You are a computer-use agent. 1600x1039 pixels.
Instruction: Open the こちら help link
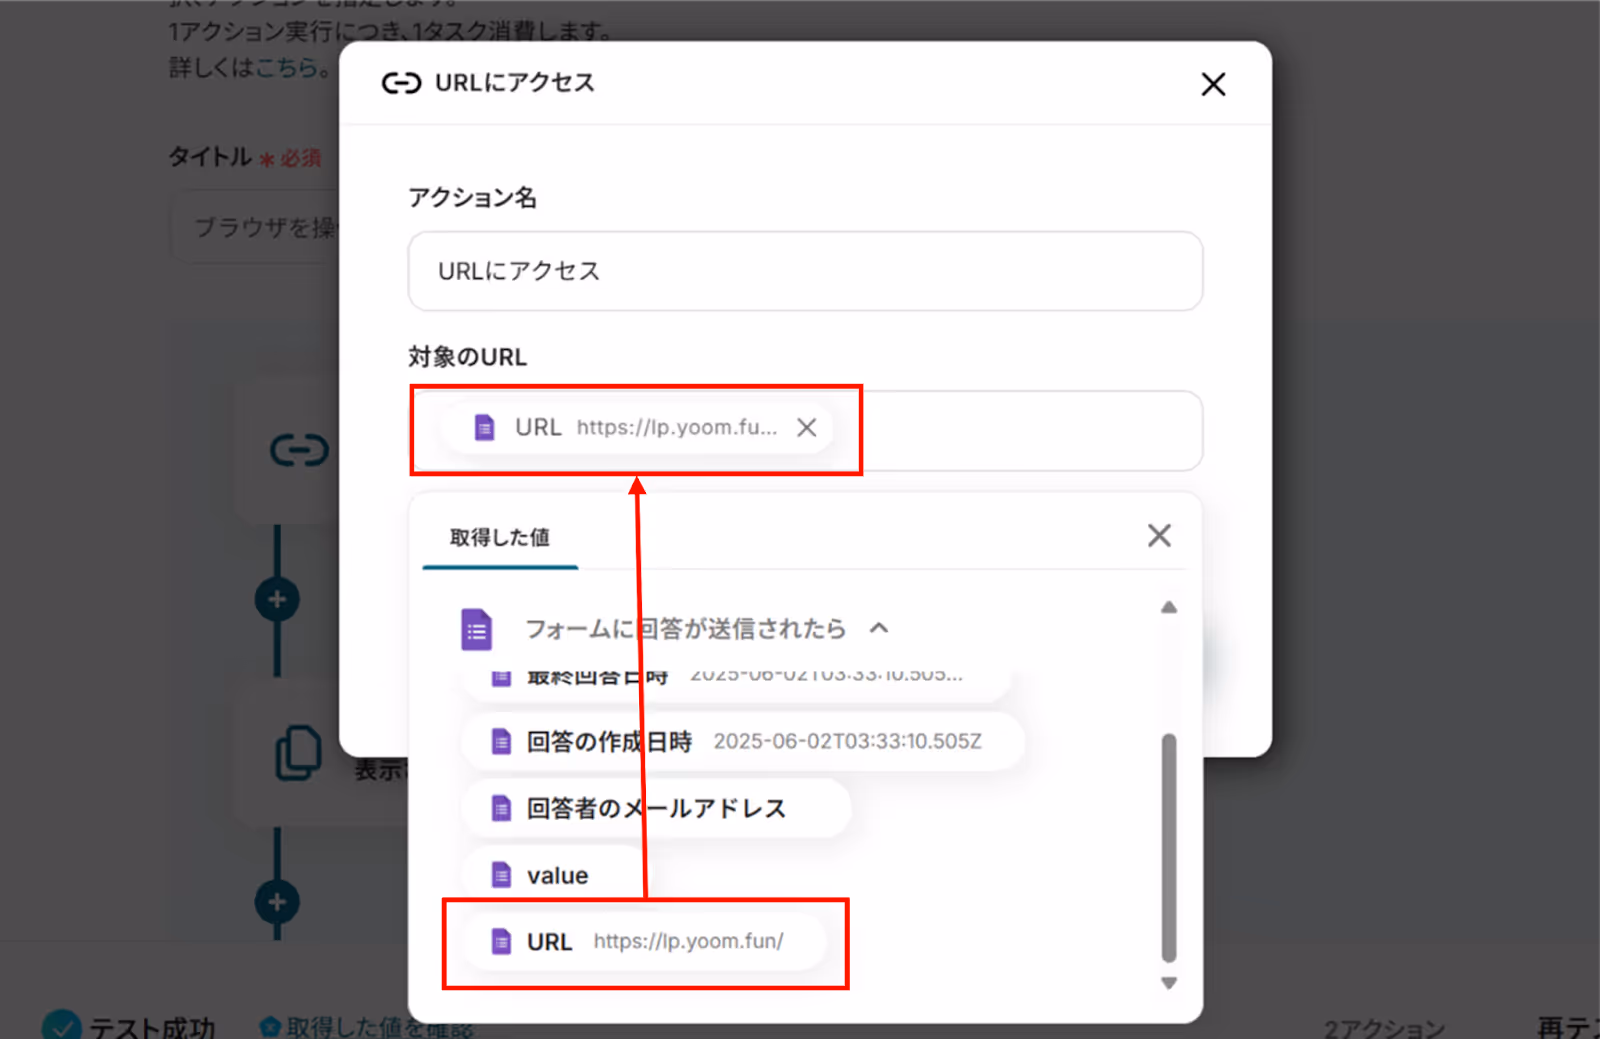tap(286, 68)
